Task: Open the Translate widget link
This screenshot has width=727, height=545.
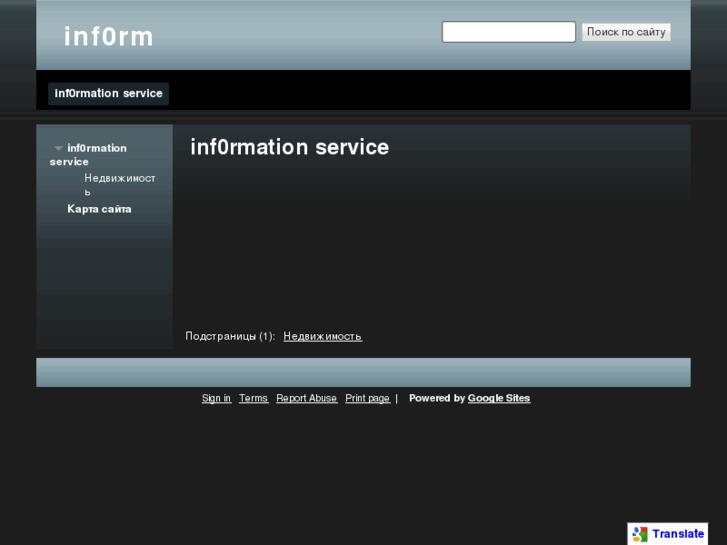Action: coord(678,534)
